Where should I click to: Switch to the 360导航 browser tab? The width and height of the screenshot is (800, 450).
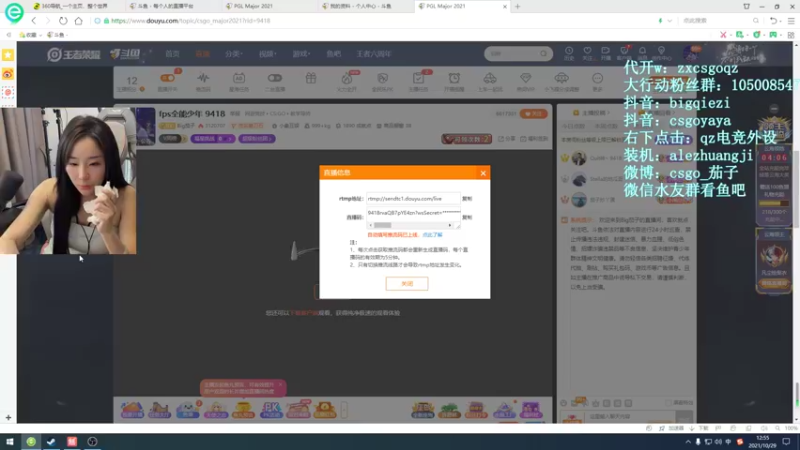pos(74,6)
